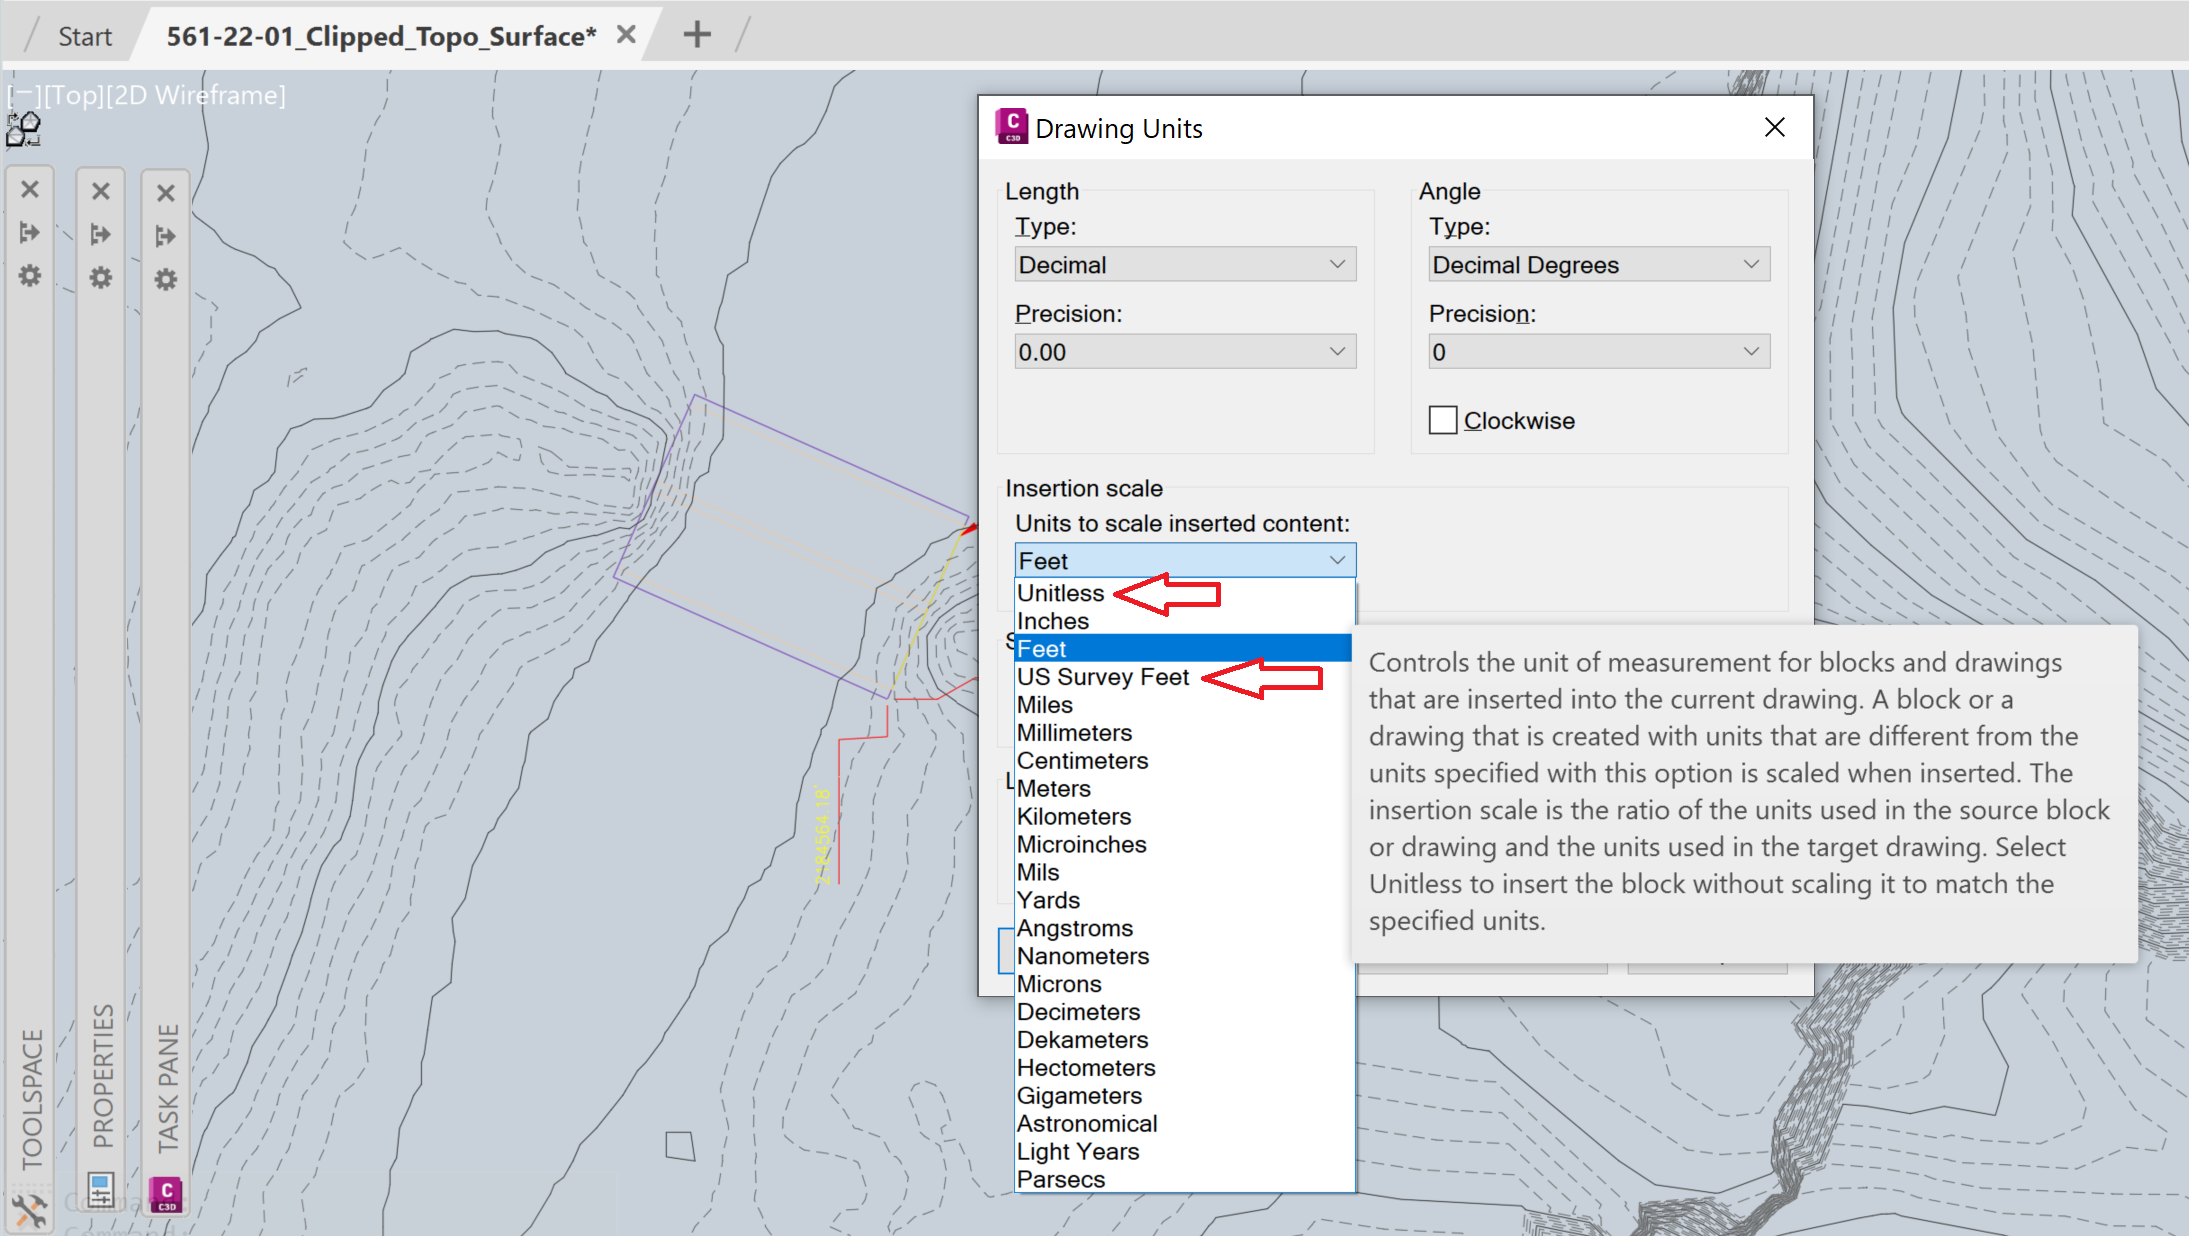The width and height of the screenshot is (2189, 1236).
Task: Click the auto-hide arrow on the PROPERTIES bar
Action: pos(101,233)
